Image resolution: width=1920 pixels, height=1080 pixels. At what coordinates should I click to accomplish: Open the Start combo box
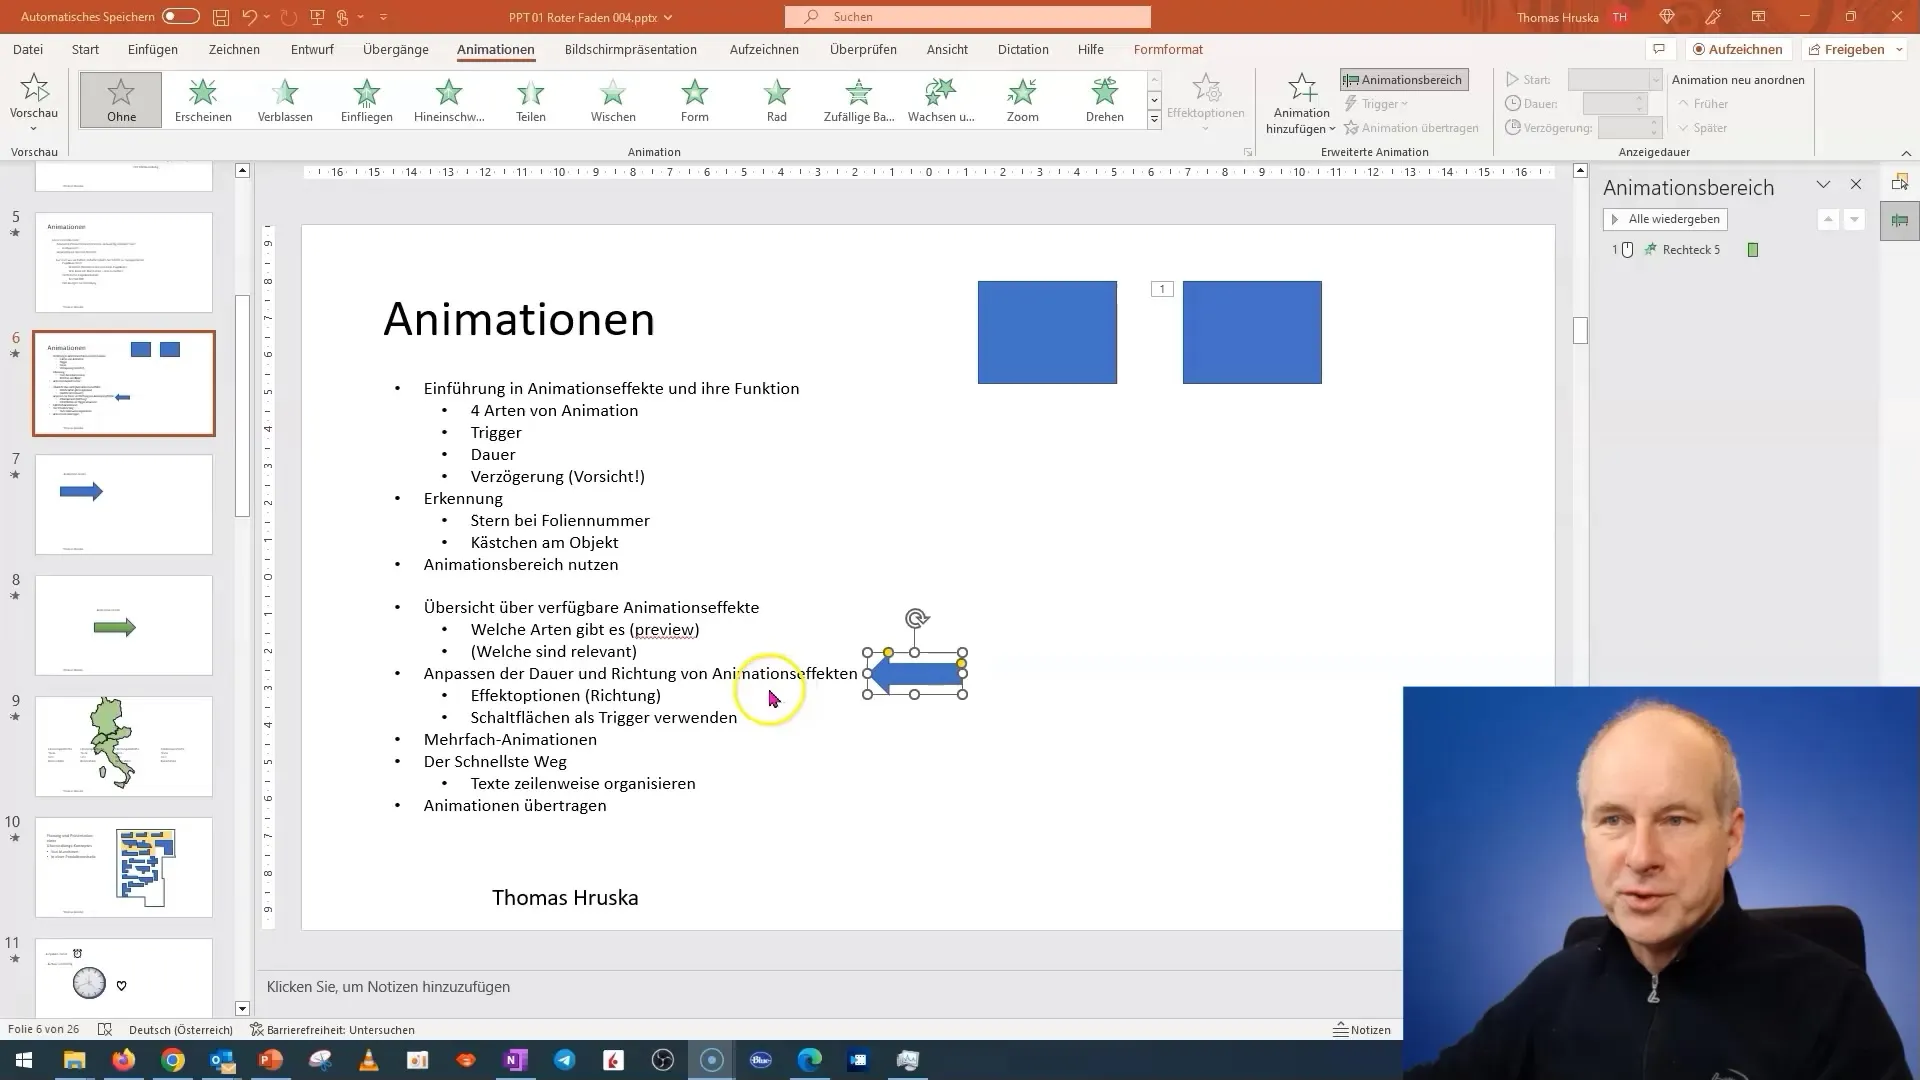click(x=1614, y=80)
